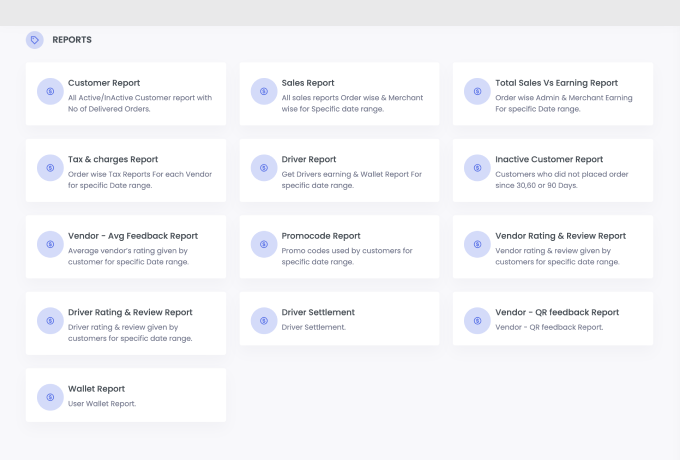This screenshot has height=460, width=680.
Task: Open Total Sales Vs Earning Report title
Action: click(x=556, y=83)
